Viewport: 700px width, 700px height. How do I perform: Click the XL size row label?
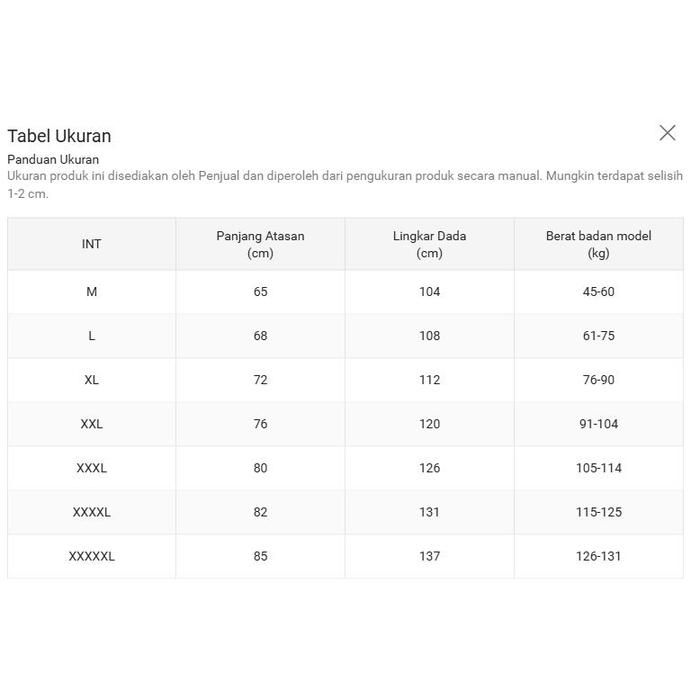(x=91, y=380)
